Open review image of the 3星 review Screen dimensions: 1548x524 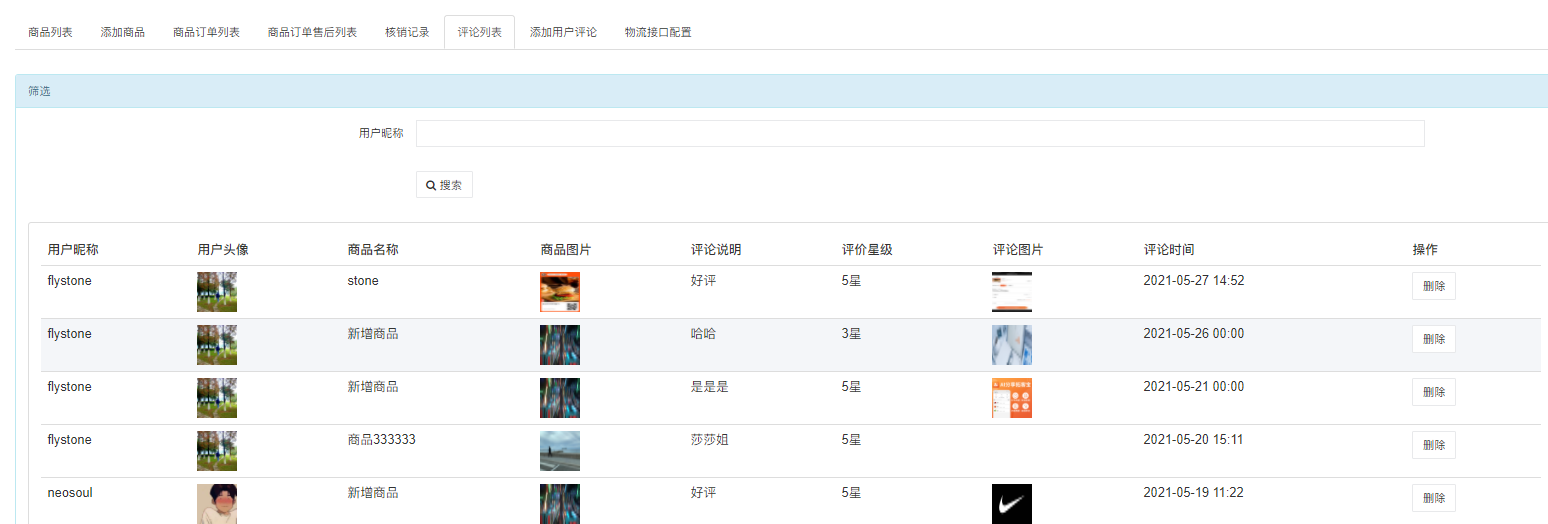pos(1011,345)
